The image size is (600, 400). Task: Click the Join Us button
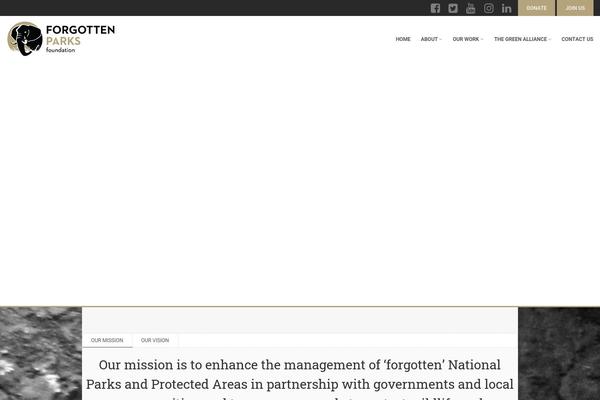(575, 8)
